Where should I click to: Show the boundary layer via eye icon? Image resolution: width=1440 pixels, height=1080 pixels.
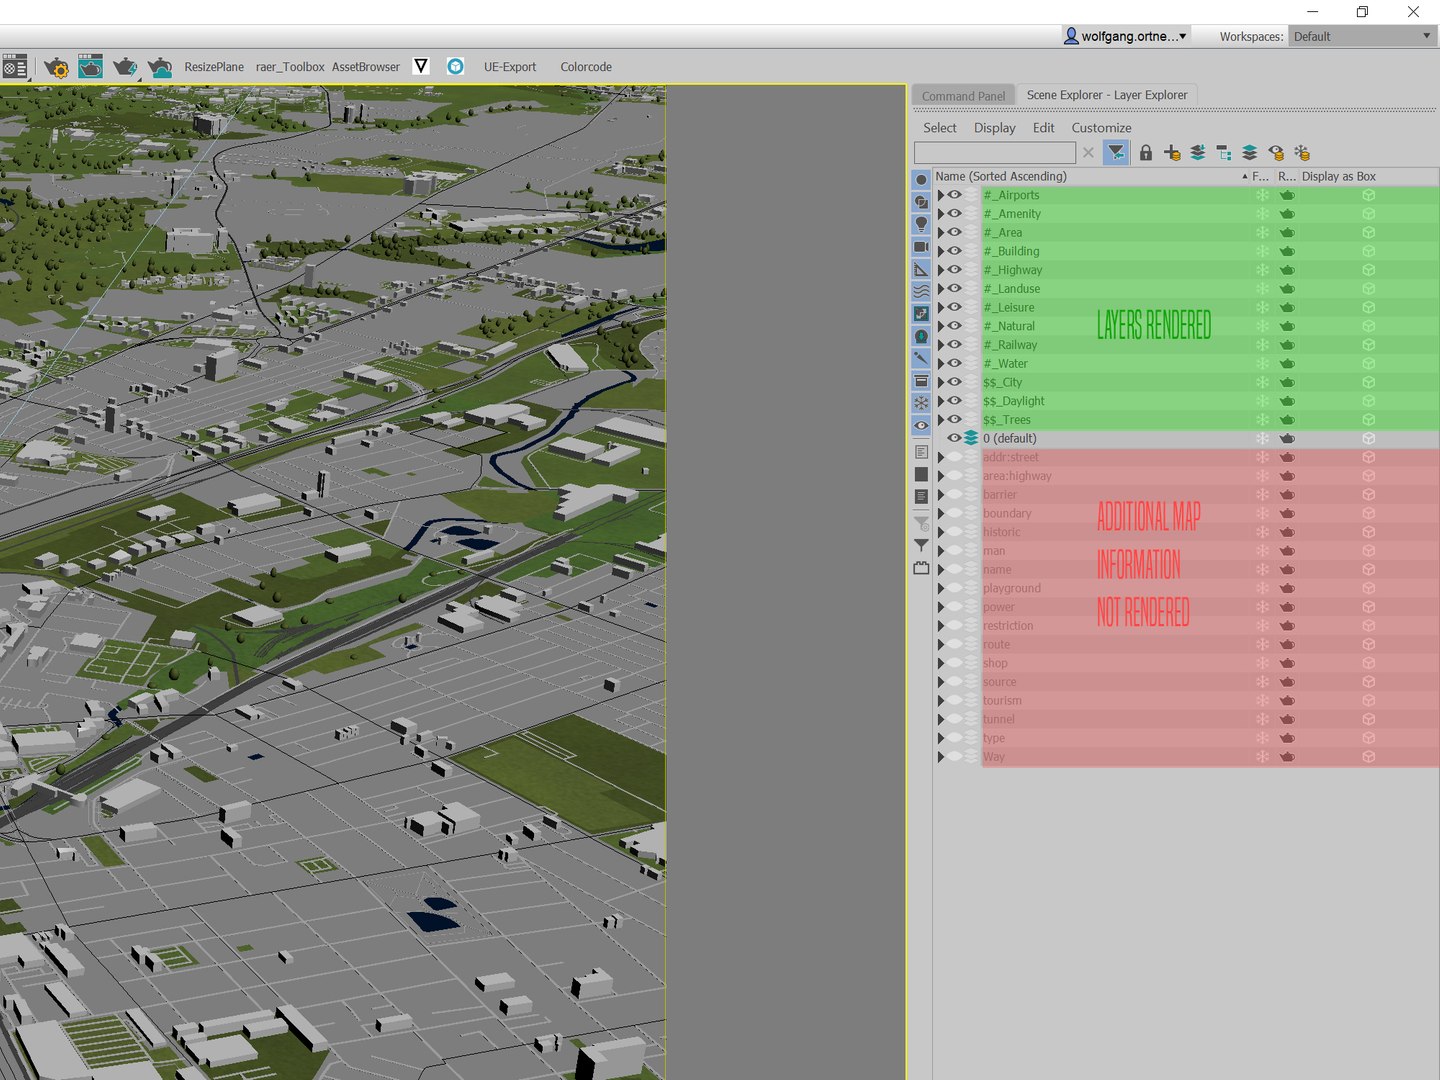(x=955, y=513)
